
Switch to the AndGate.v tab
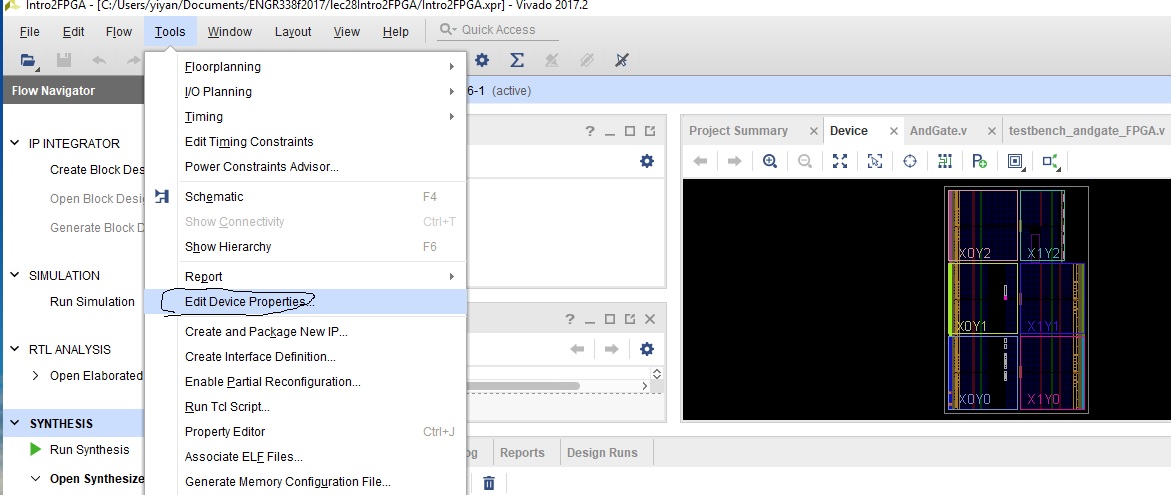[938, 131]
